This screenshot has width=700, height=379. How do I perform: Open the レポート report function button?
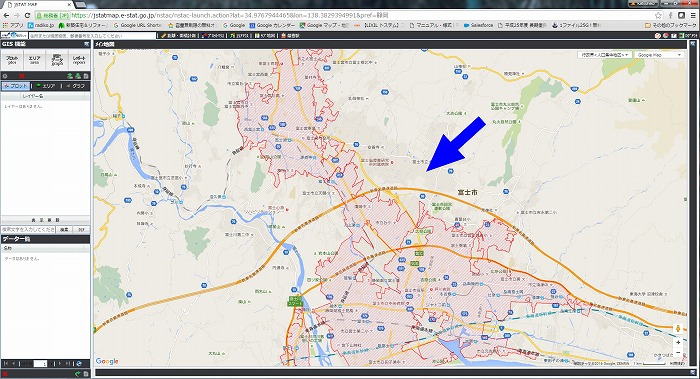click(79, 60)
